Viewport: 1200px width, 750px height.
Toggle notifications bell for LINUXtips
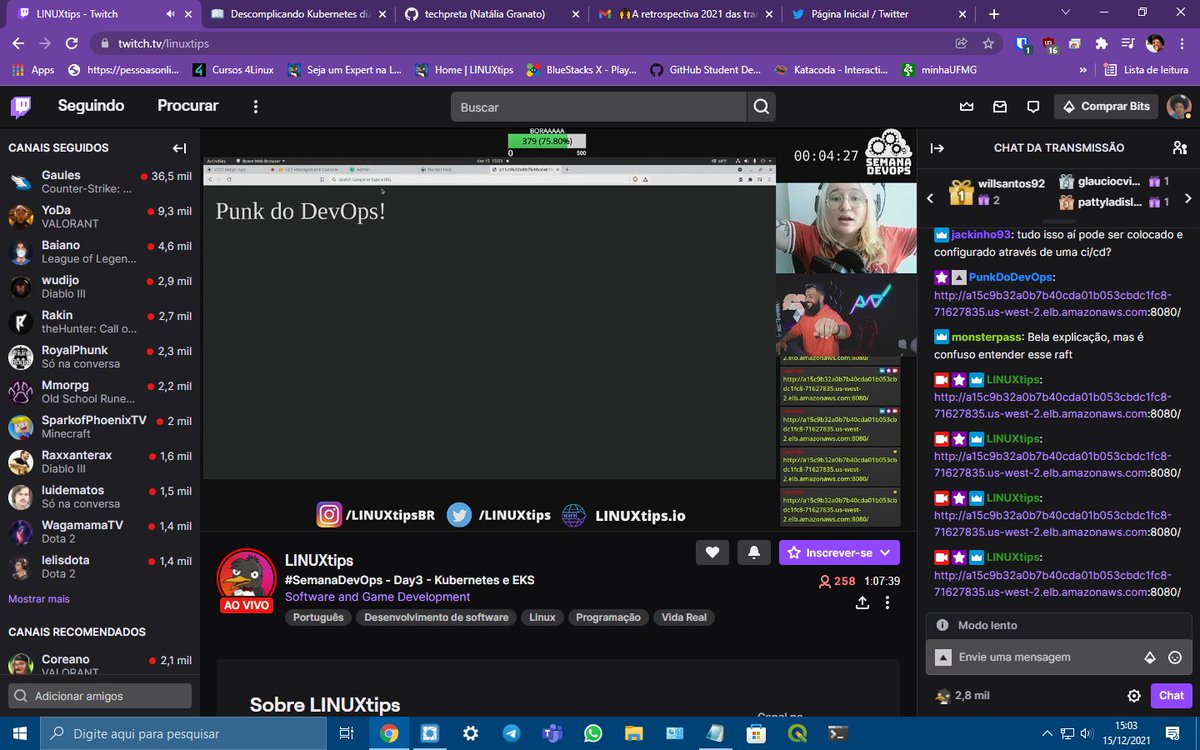754,552
